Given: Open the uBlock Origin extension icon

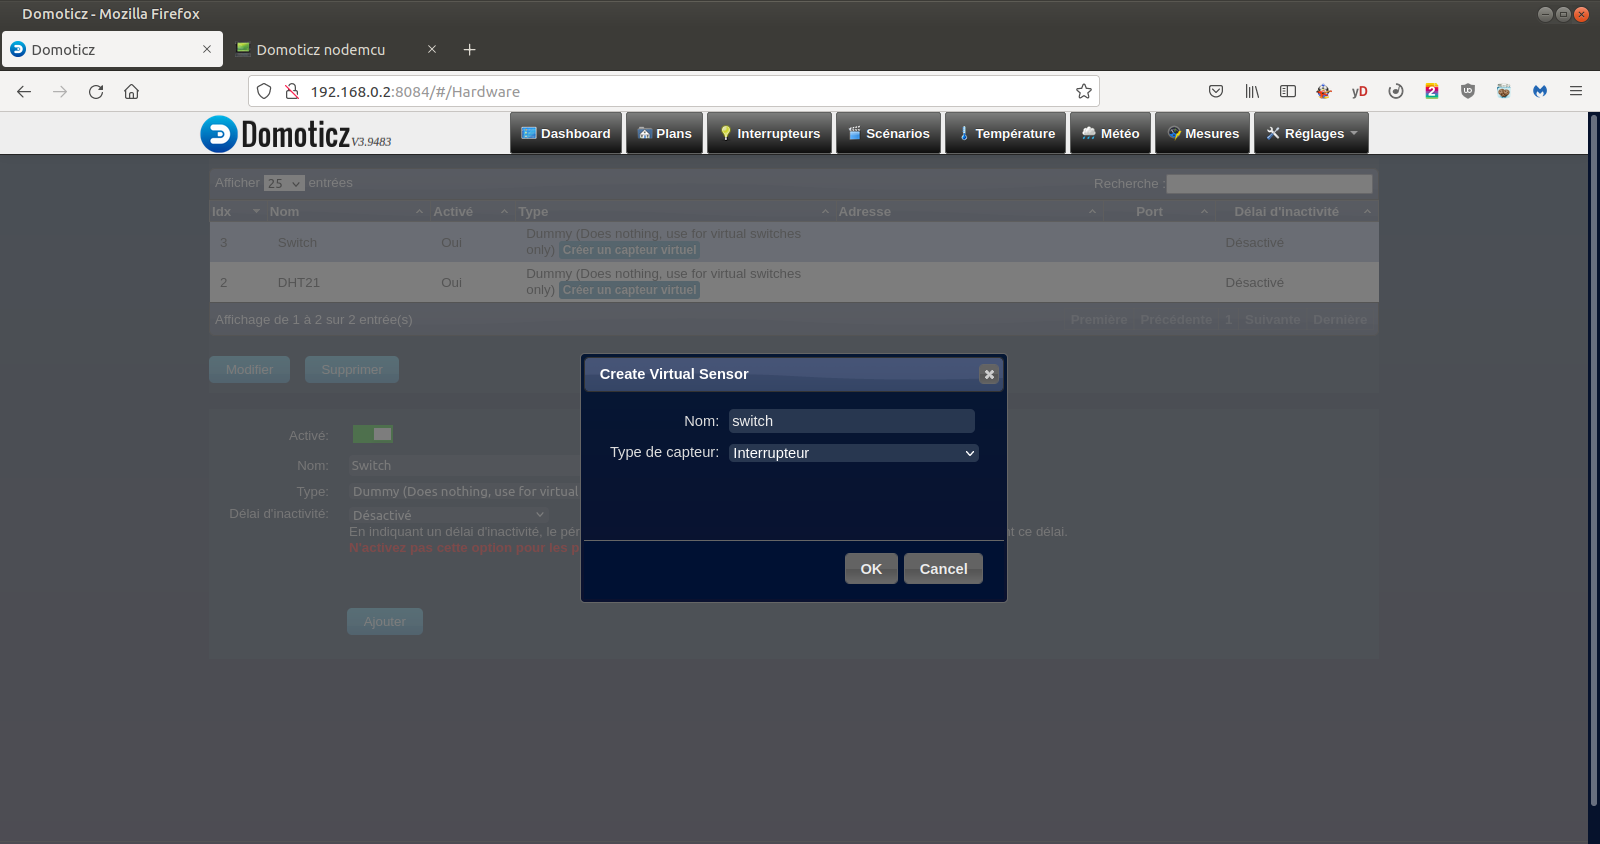Looking at the screenshot, I should point(1468,92).
